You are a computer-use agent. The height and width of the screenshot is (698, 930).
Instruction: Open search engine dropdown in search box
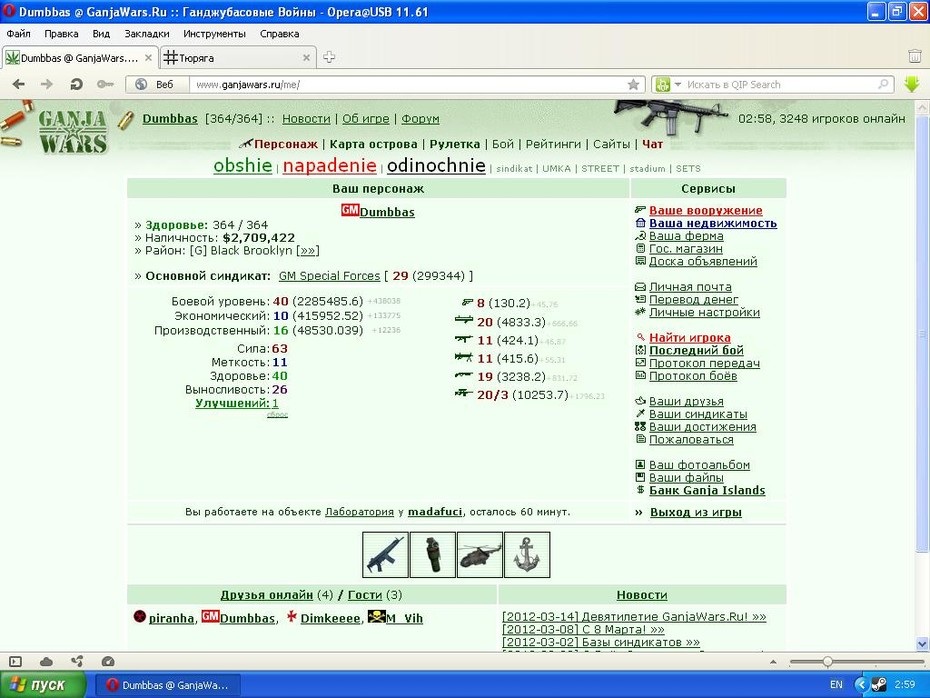pos(678,84)
